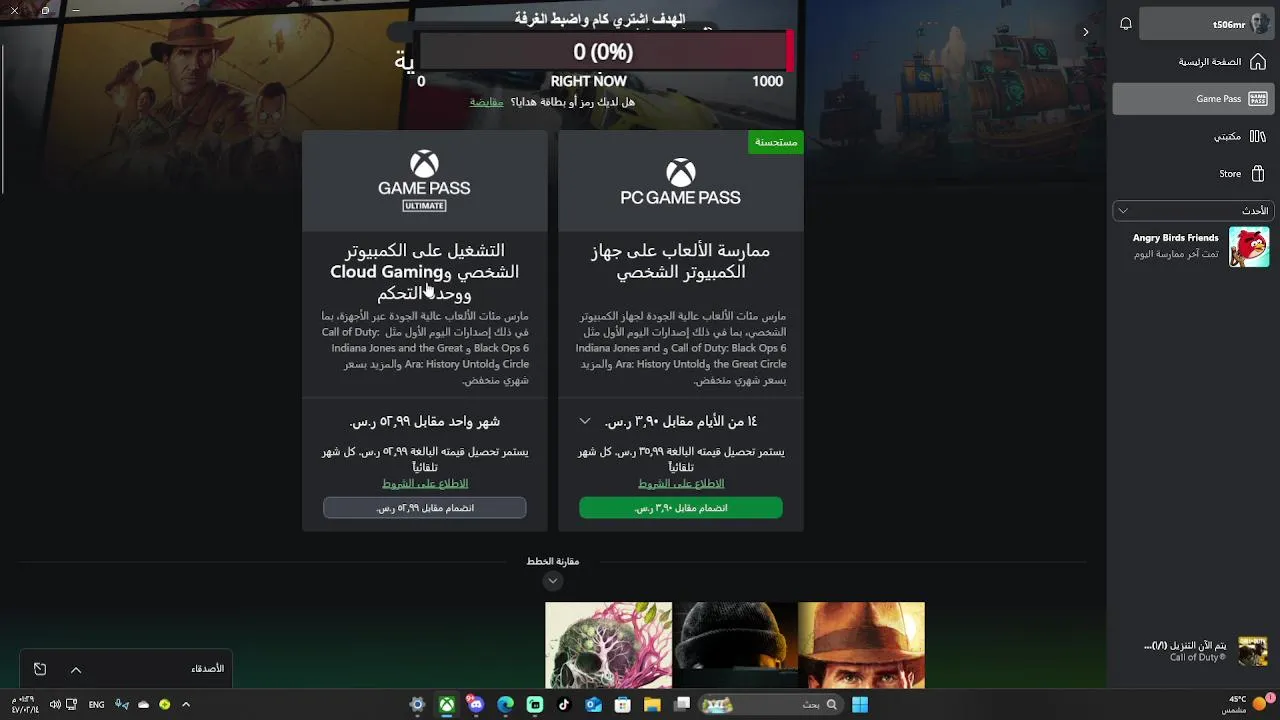Open the volume tray icon

pos(53,704)
